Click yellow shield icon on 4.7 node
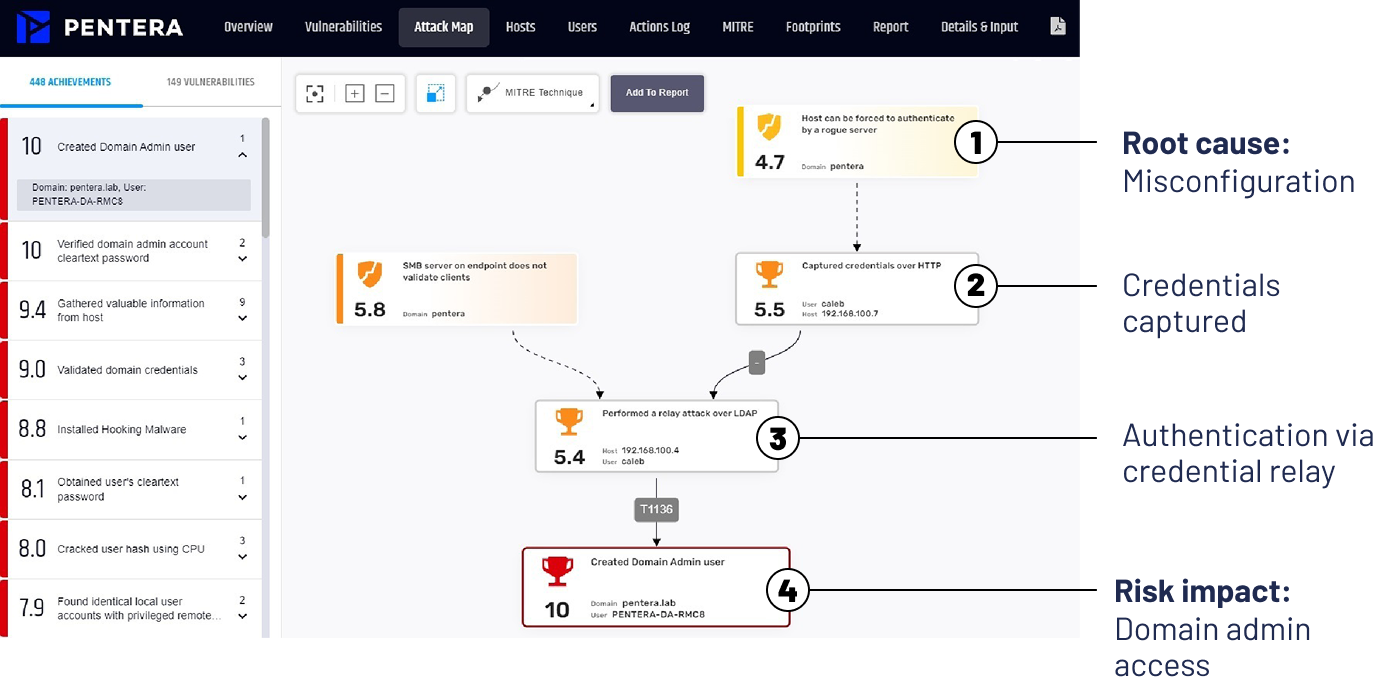The height and width of the screenshot is (682, 1400). coord(768,126)
